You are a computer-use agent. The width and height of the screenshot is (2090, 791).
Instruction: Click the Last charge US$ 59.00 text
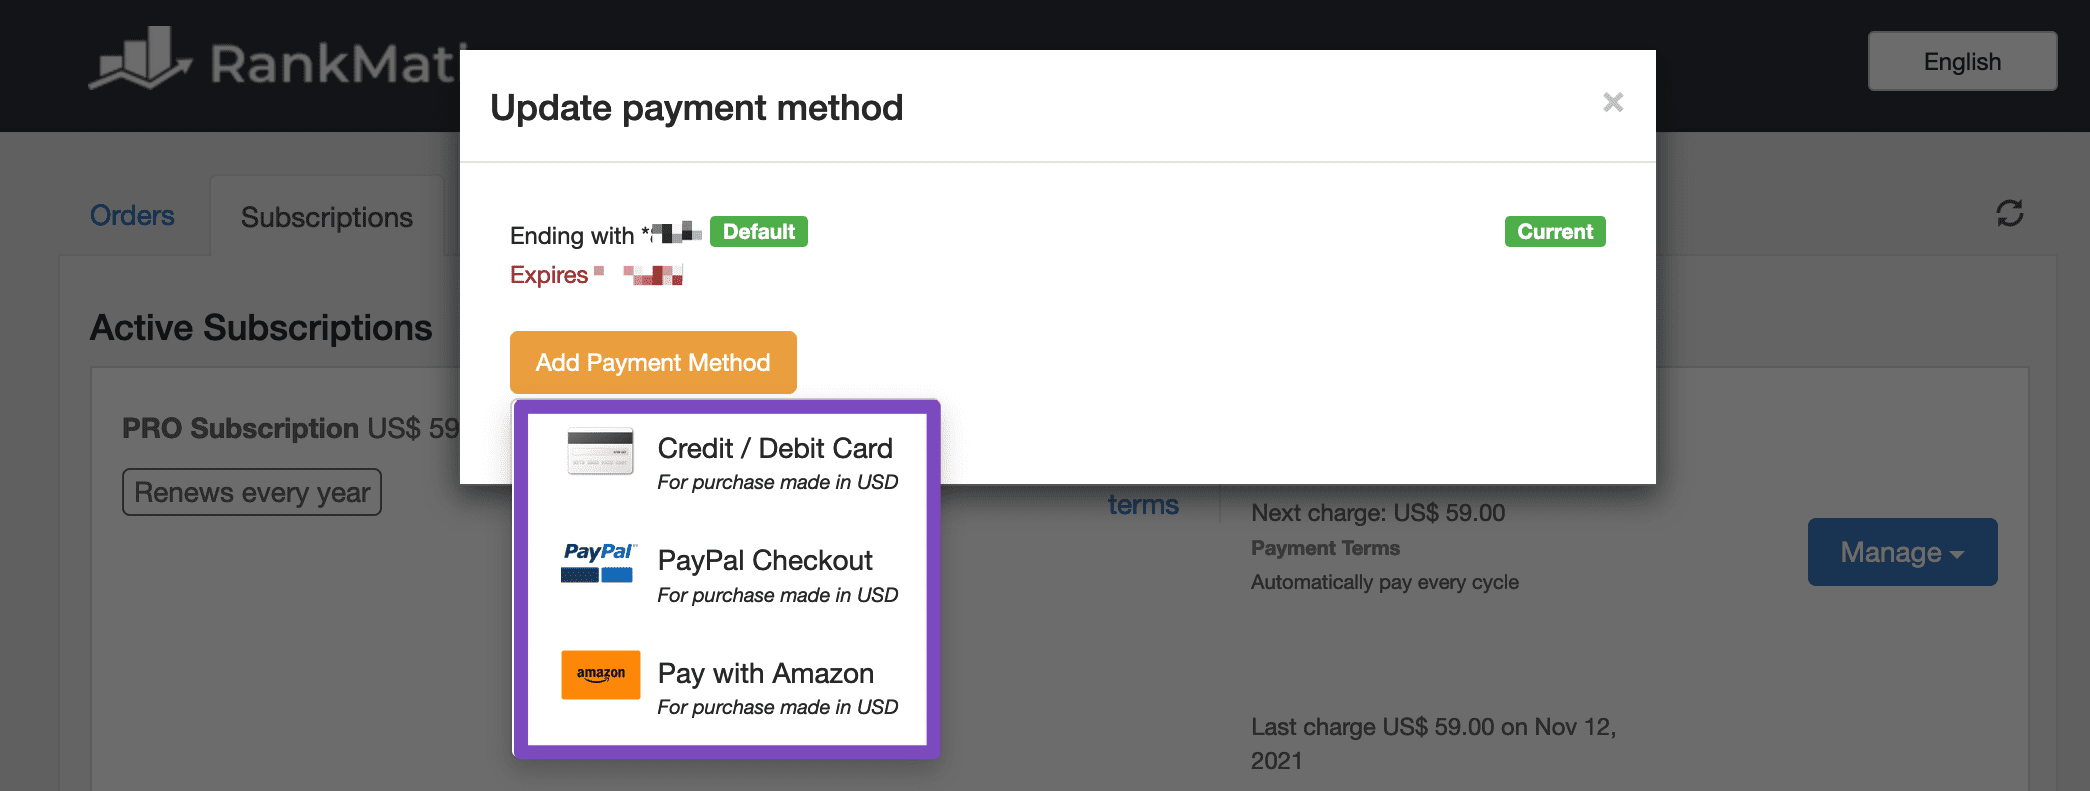pyautogui.click(x=1434, y=743)
